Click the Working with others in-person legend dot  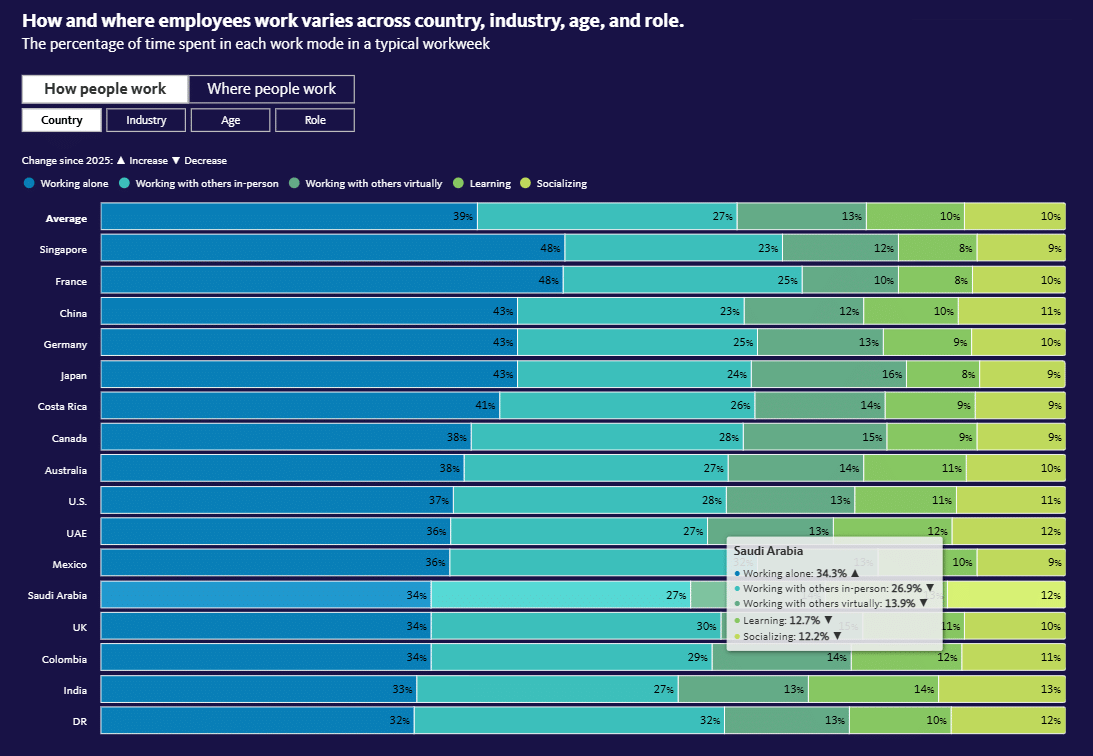pos(125,183)
